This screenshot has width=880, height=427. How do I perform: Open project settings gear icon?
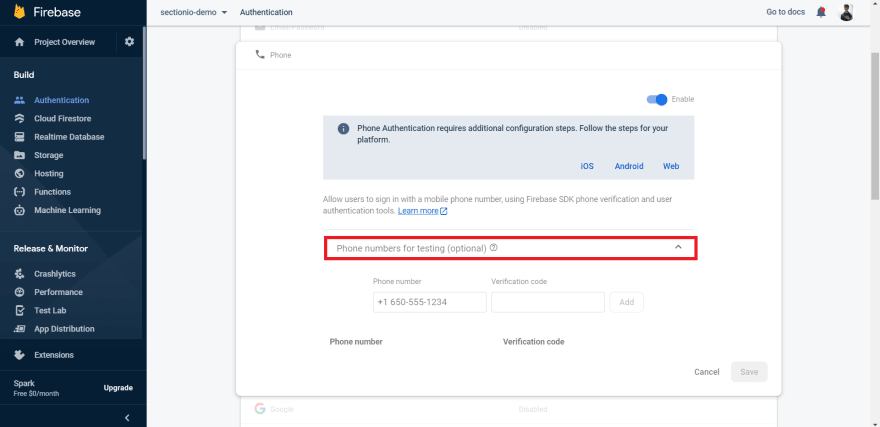130,42
